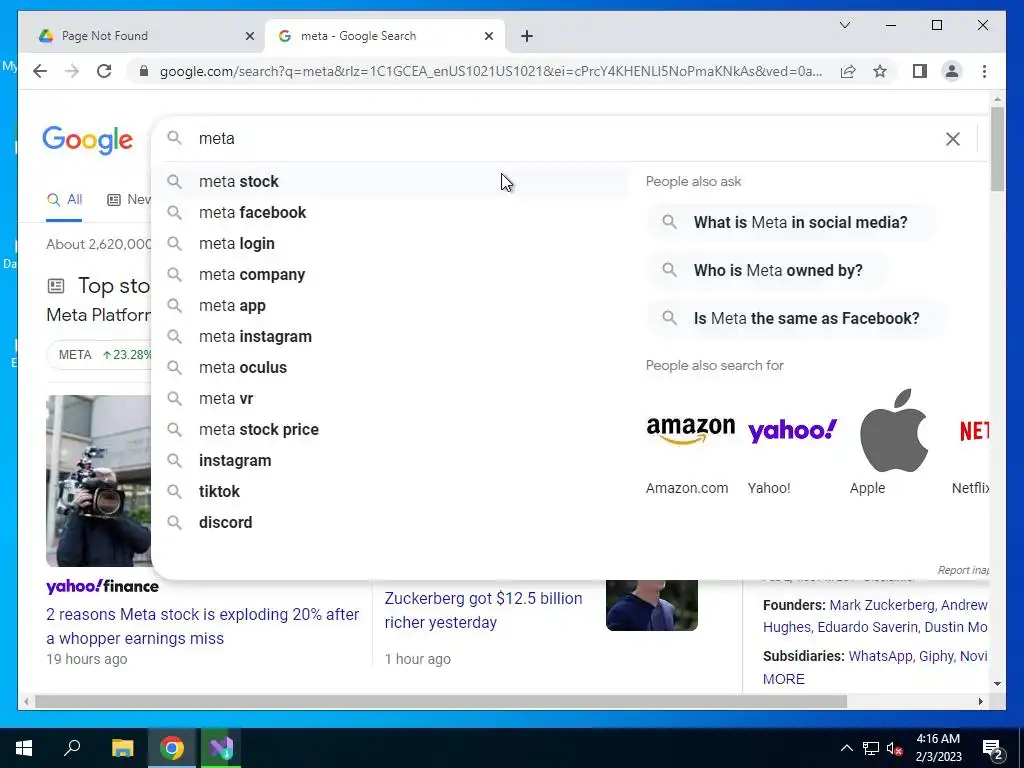Open 'Is Meta the same as Facebook?'

tap(797, 319)
